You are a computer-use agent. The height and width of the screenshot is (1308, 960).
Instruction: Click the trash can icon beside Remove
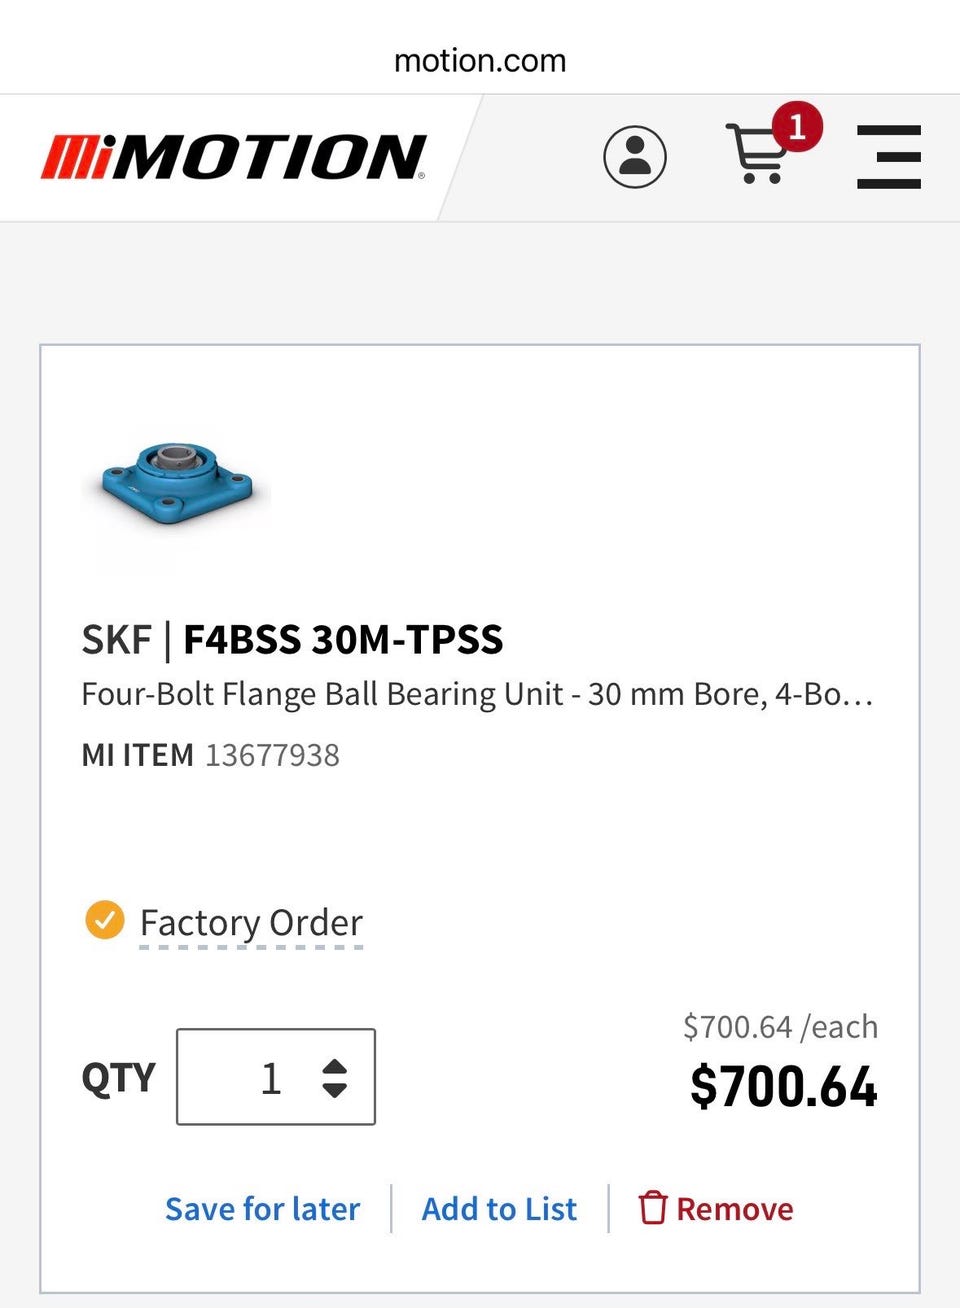click(x=653, y=1208)
